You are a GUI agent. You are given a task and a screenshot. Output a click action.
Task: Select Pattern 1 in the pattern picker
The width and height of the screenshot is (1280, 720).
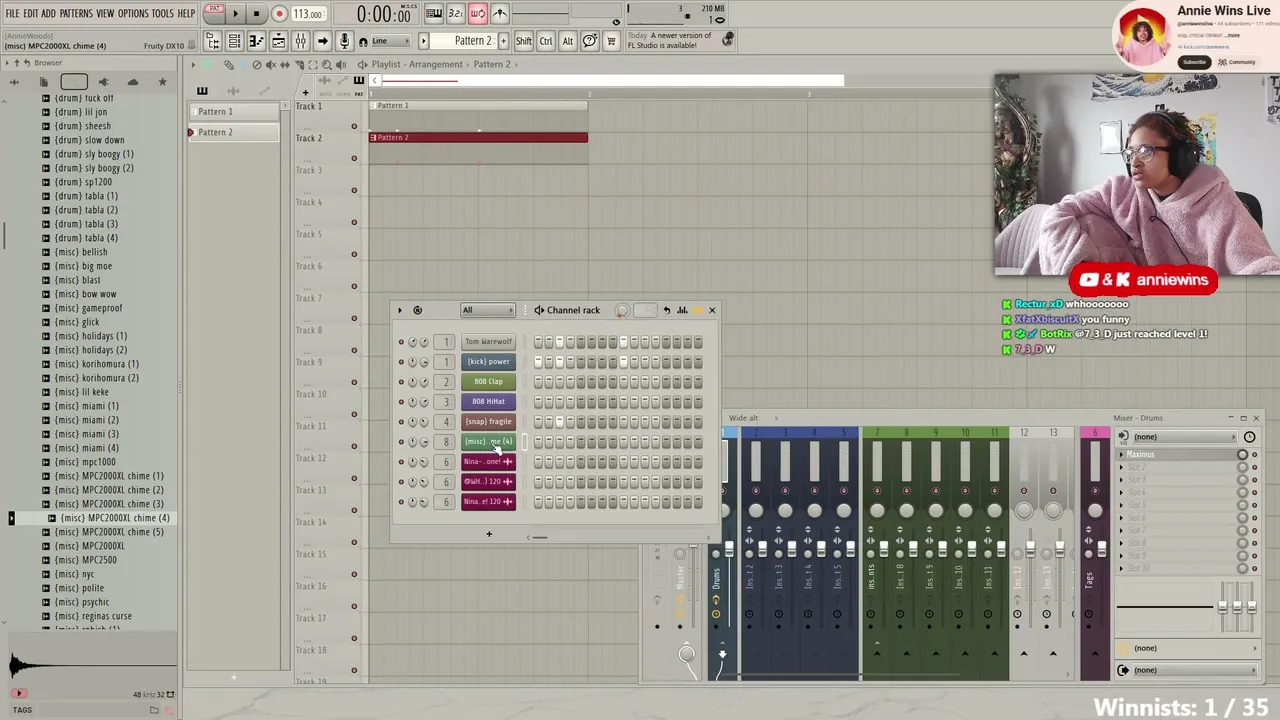click(x=235, y=112)
